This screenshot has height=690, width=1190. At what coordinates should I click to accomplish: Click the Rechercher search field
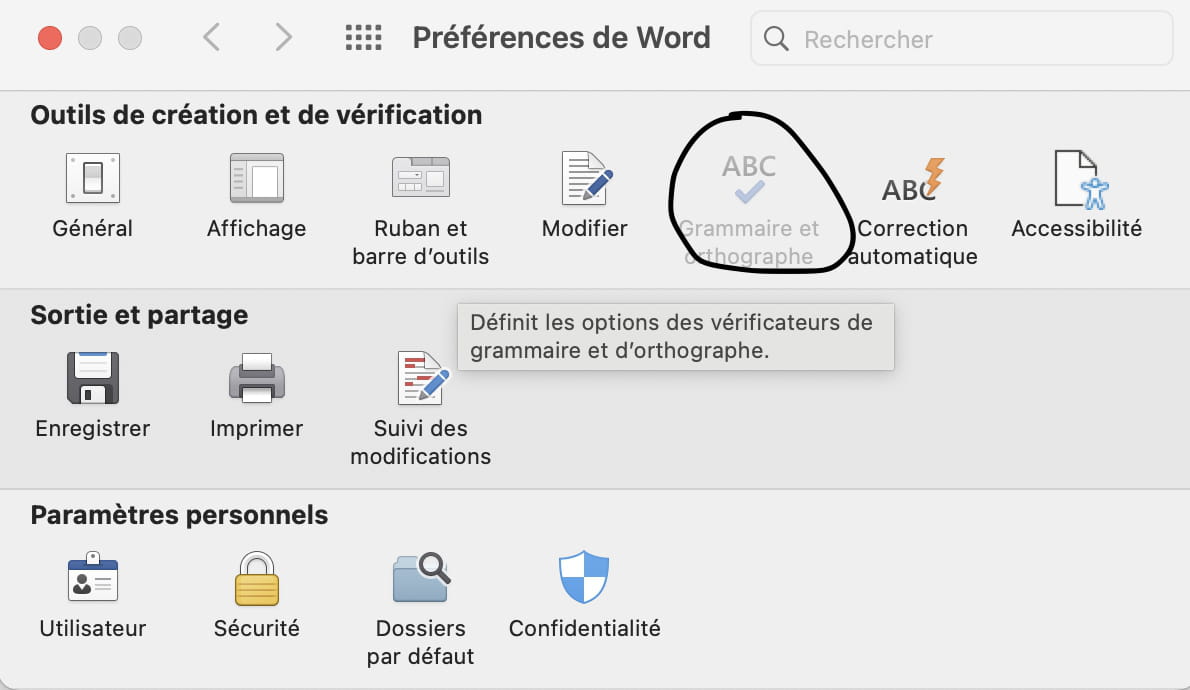(x=962, y=38)
